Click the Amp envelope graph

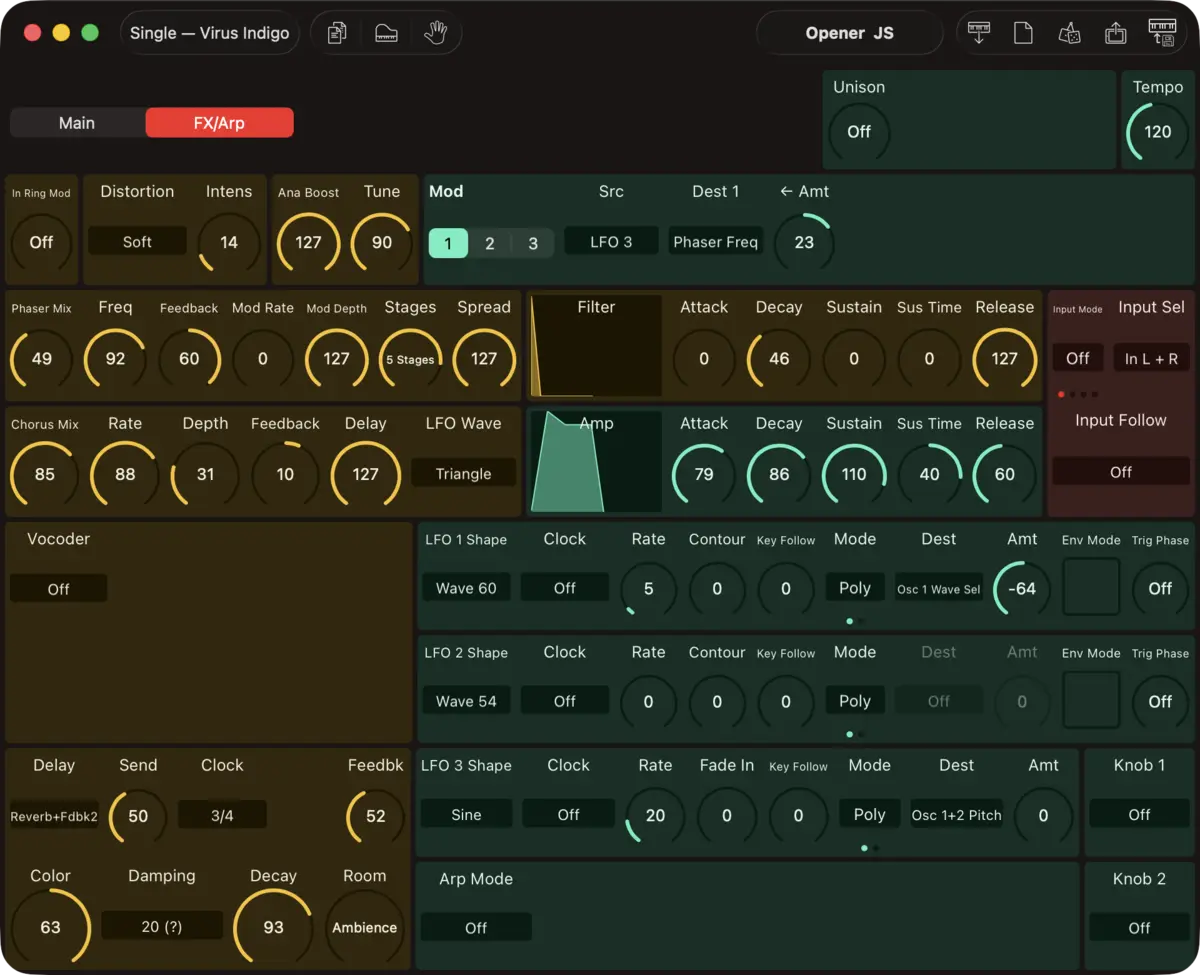[595, 461]
